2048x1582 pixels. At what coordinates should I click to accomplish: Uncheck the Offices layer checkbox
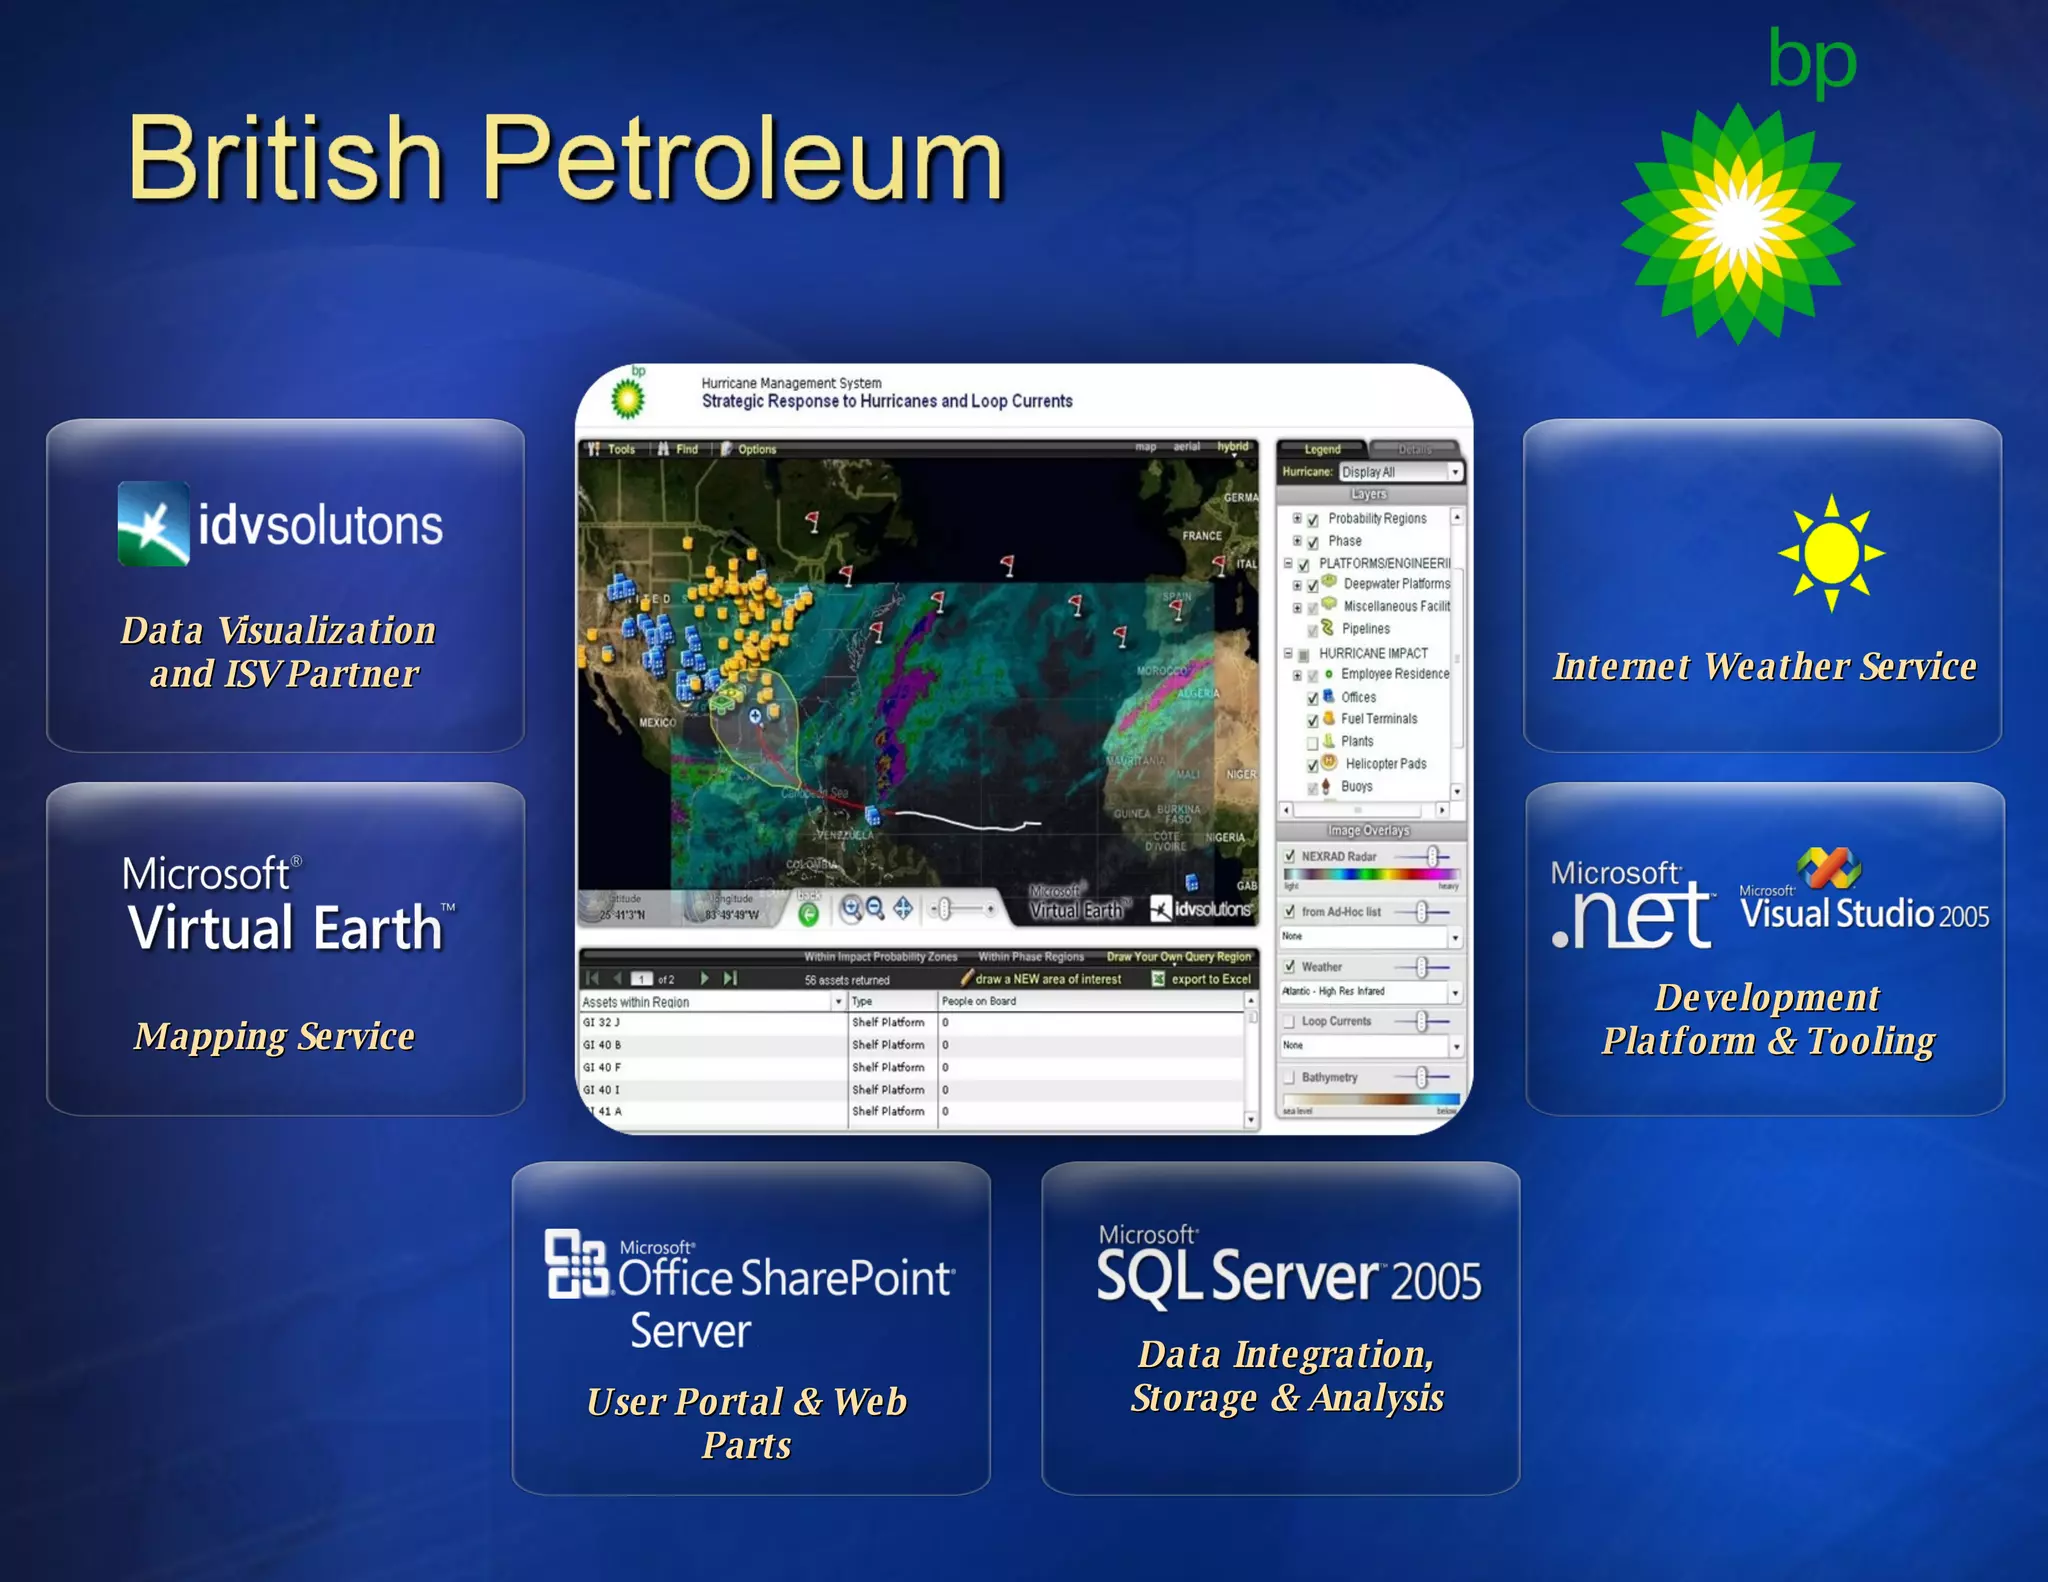[1313, 698]
